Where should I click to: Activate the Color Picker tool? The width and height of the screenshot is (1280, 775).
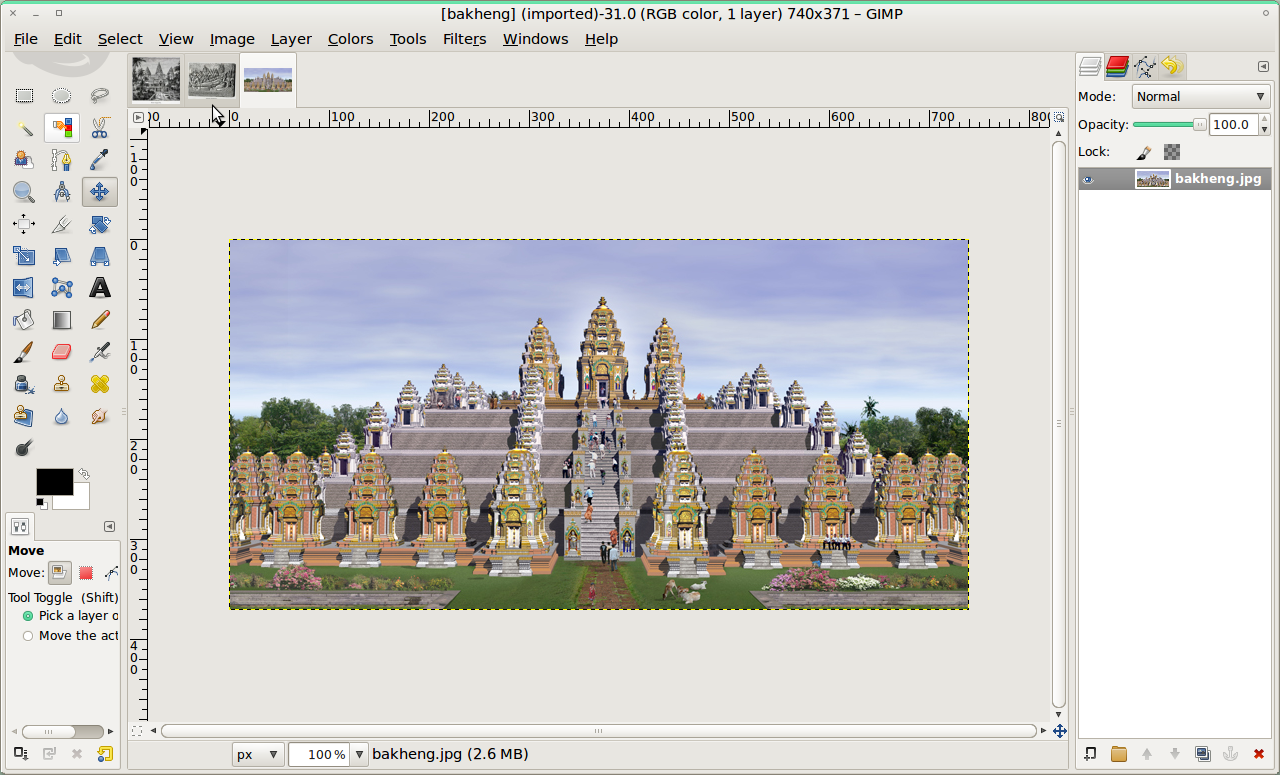coord(99,160)
